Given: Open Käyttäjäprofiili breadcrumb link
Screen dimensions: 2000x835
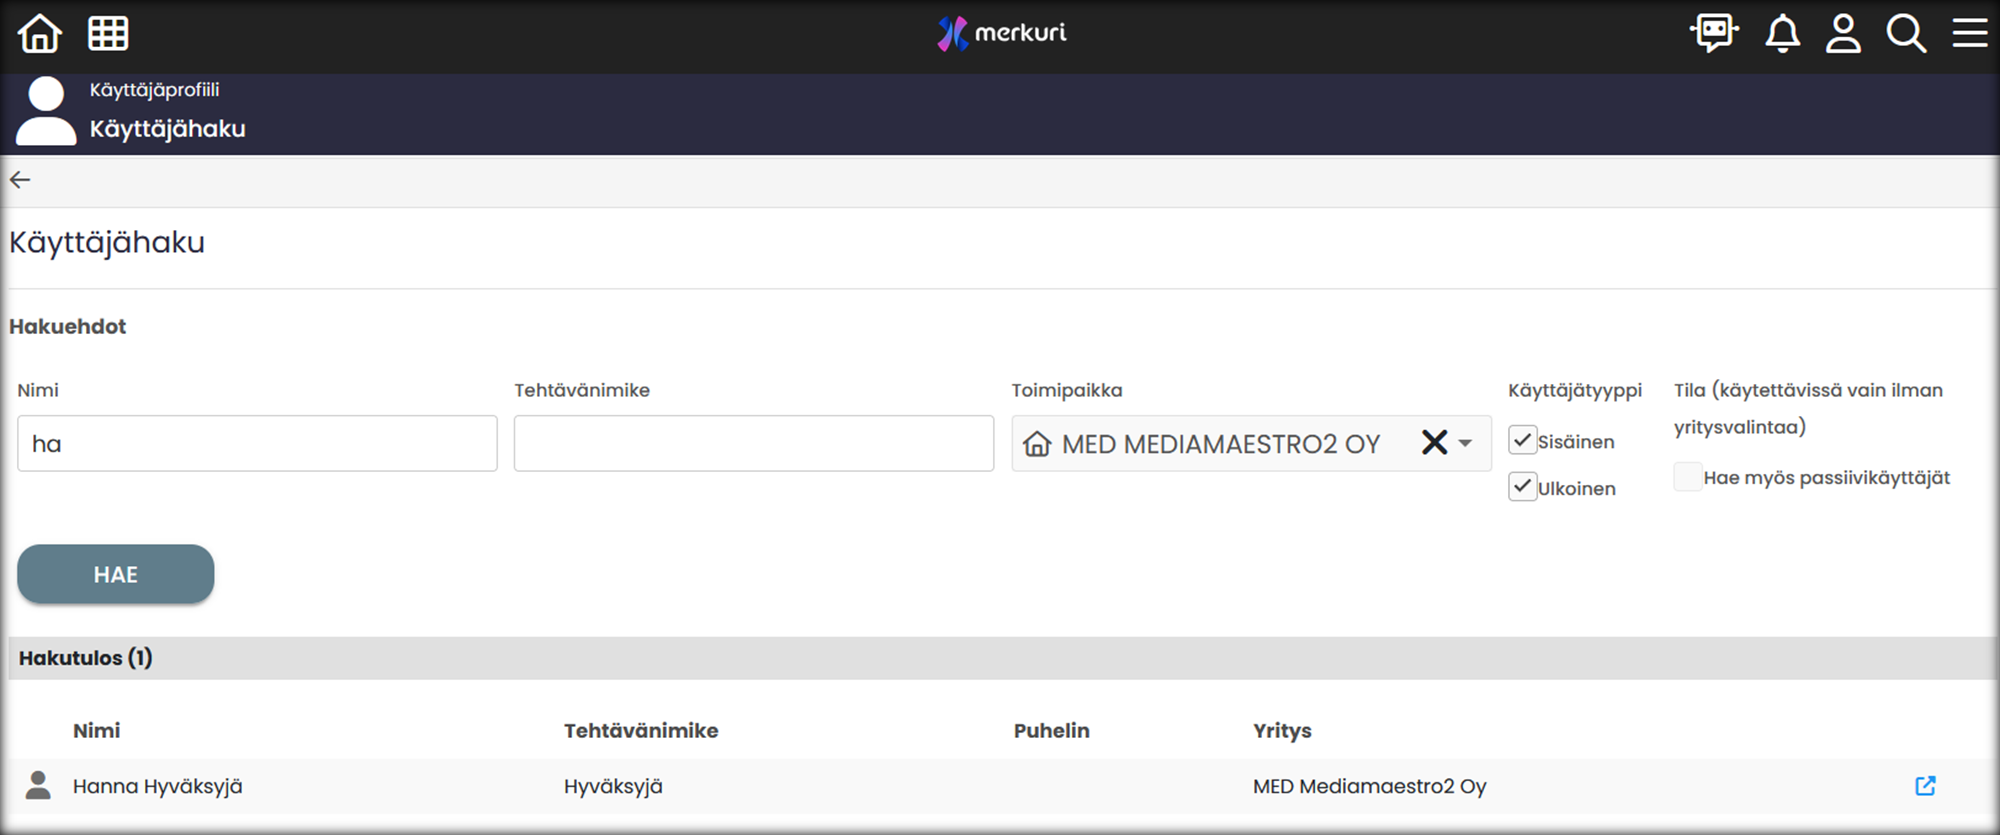Looking at the screenshot, I should pyautogui.click(x=154, y=90).
